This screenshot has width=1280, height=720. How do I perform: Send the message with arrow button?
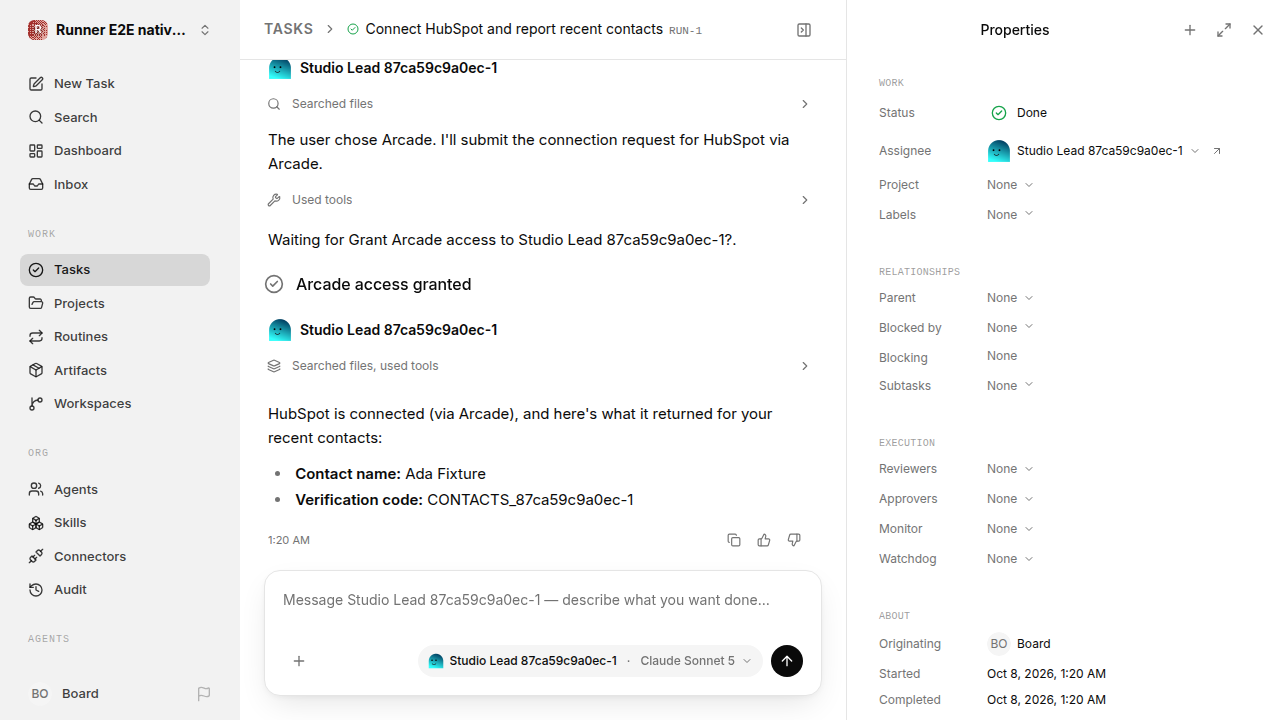click(787, 661)
